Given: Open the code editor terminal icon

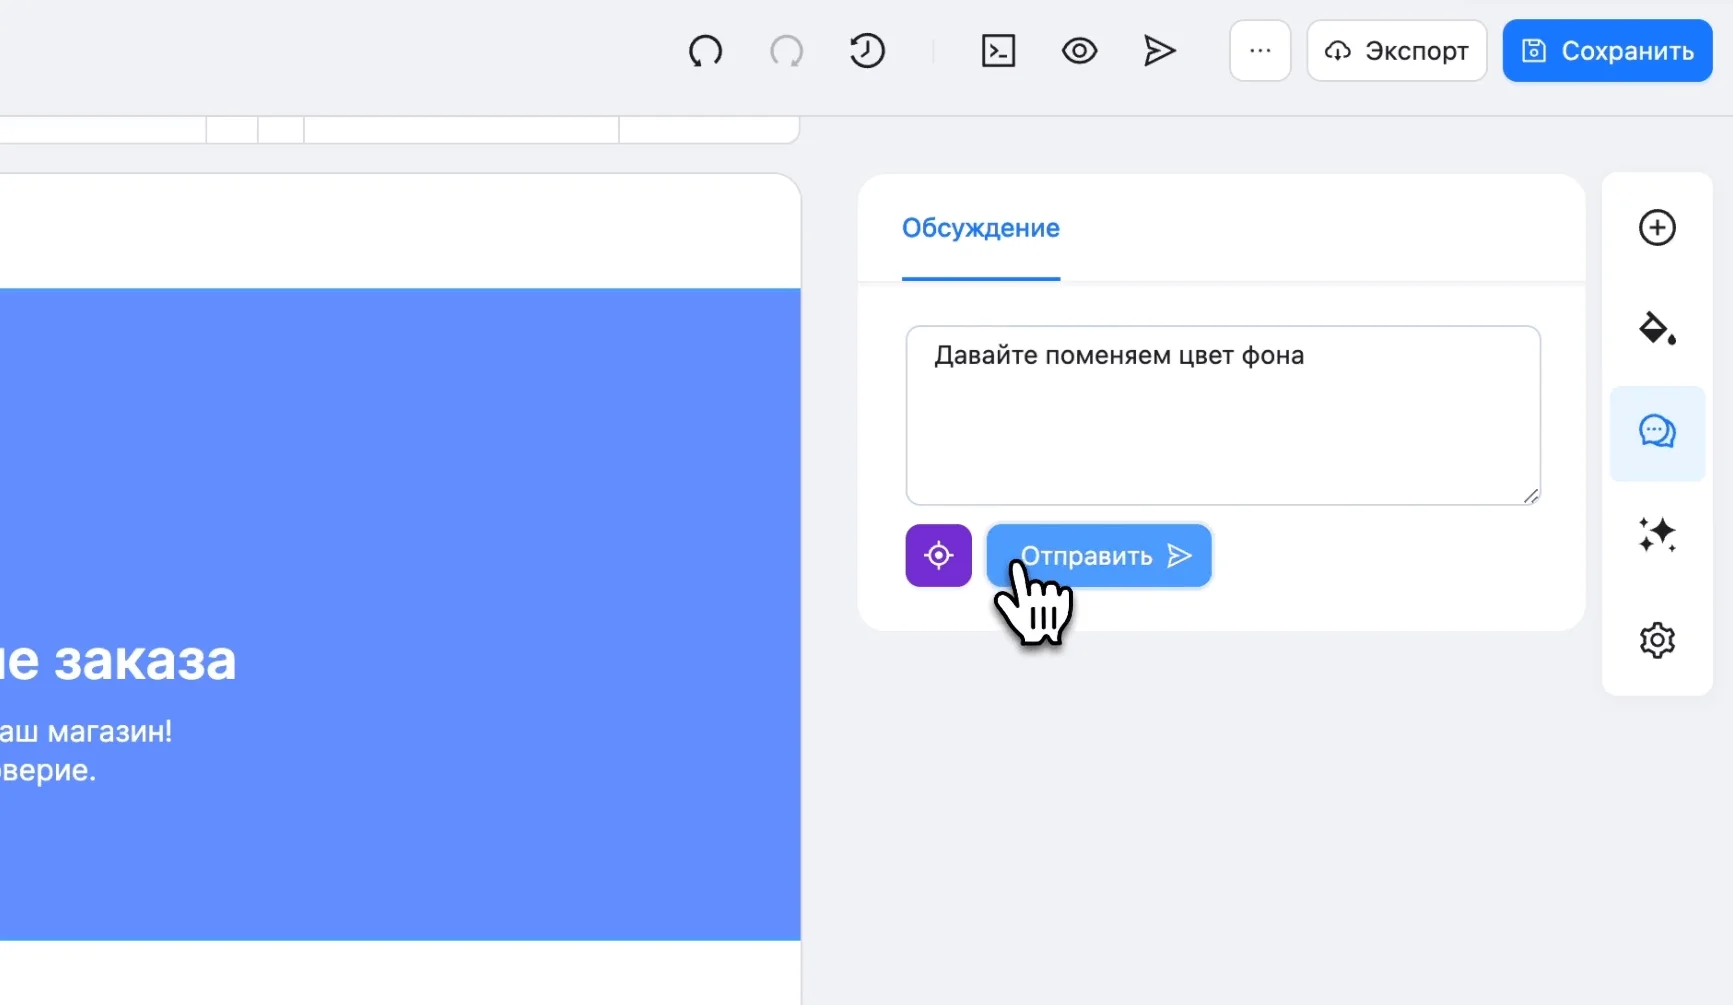Looking at the screenshot, I should click(x=998, y=51).
